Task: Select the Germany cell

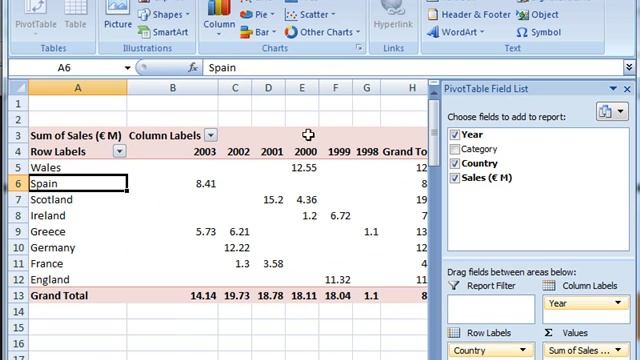Action: [78, 248]
